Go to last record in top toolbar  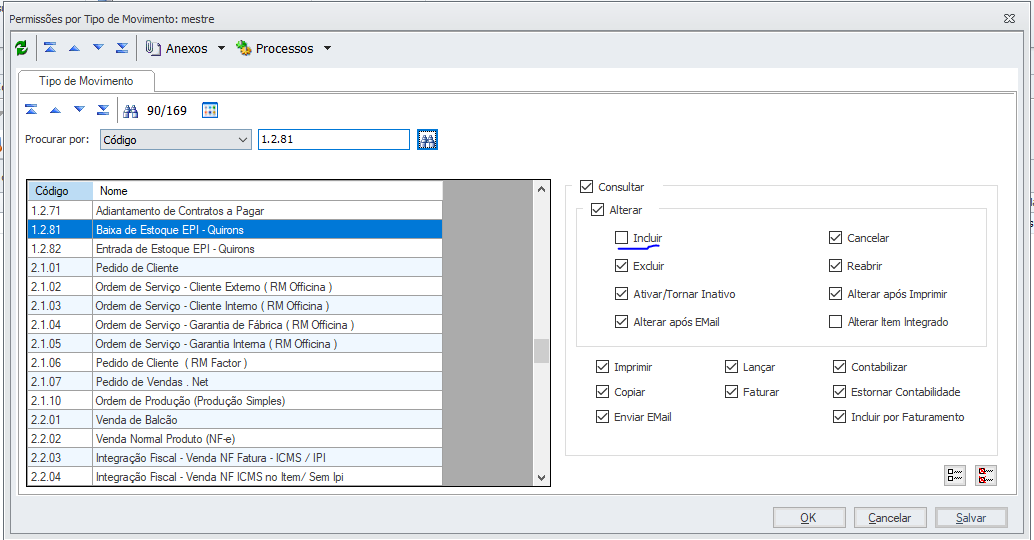click(121, 48)
